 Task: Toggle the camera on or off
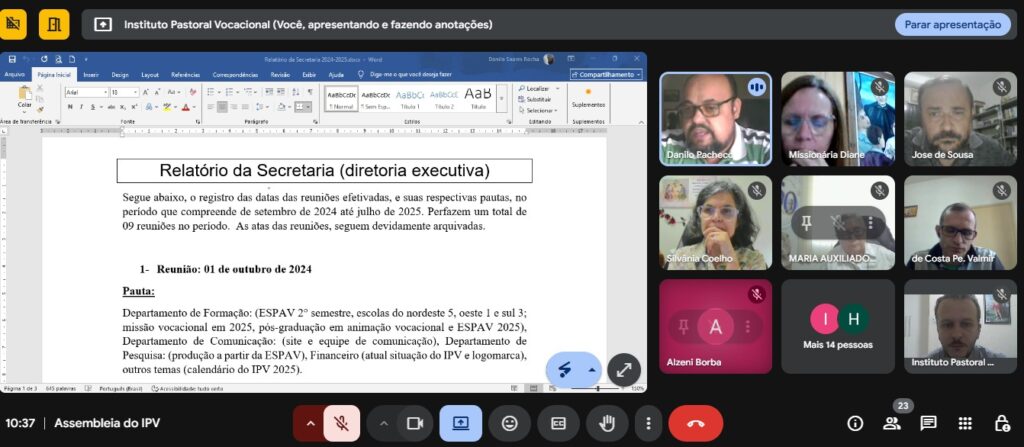[x=414, y=423]
